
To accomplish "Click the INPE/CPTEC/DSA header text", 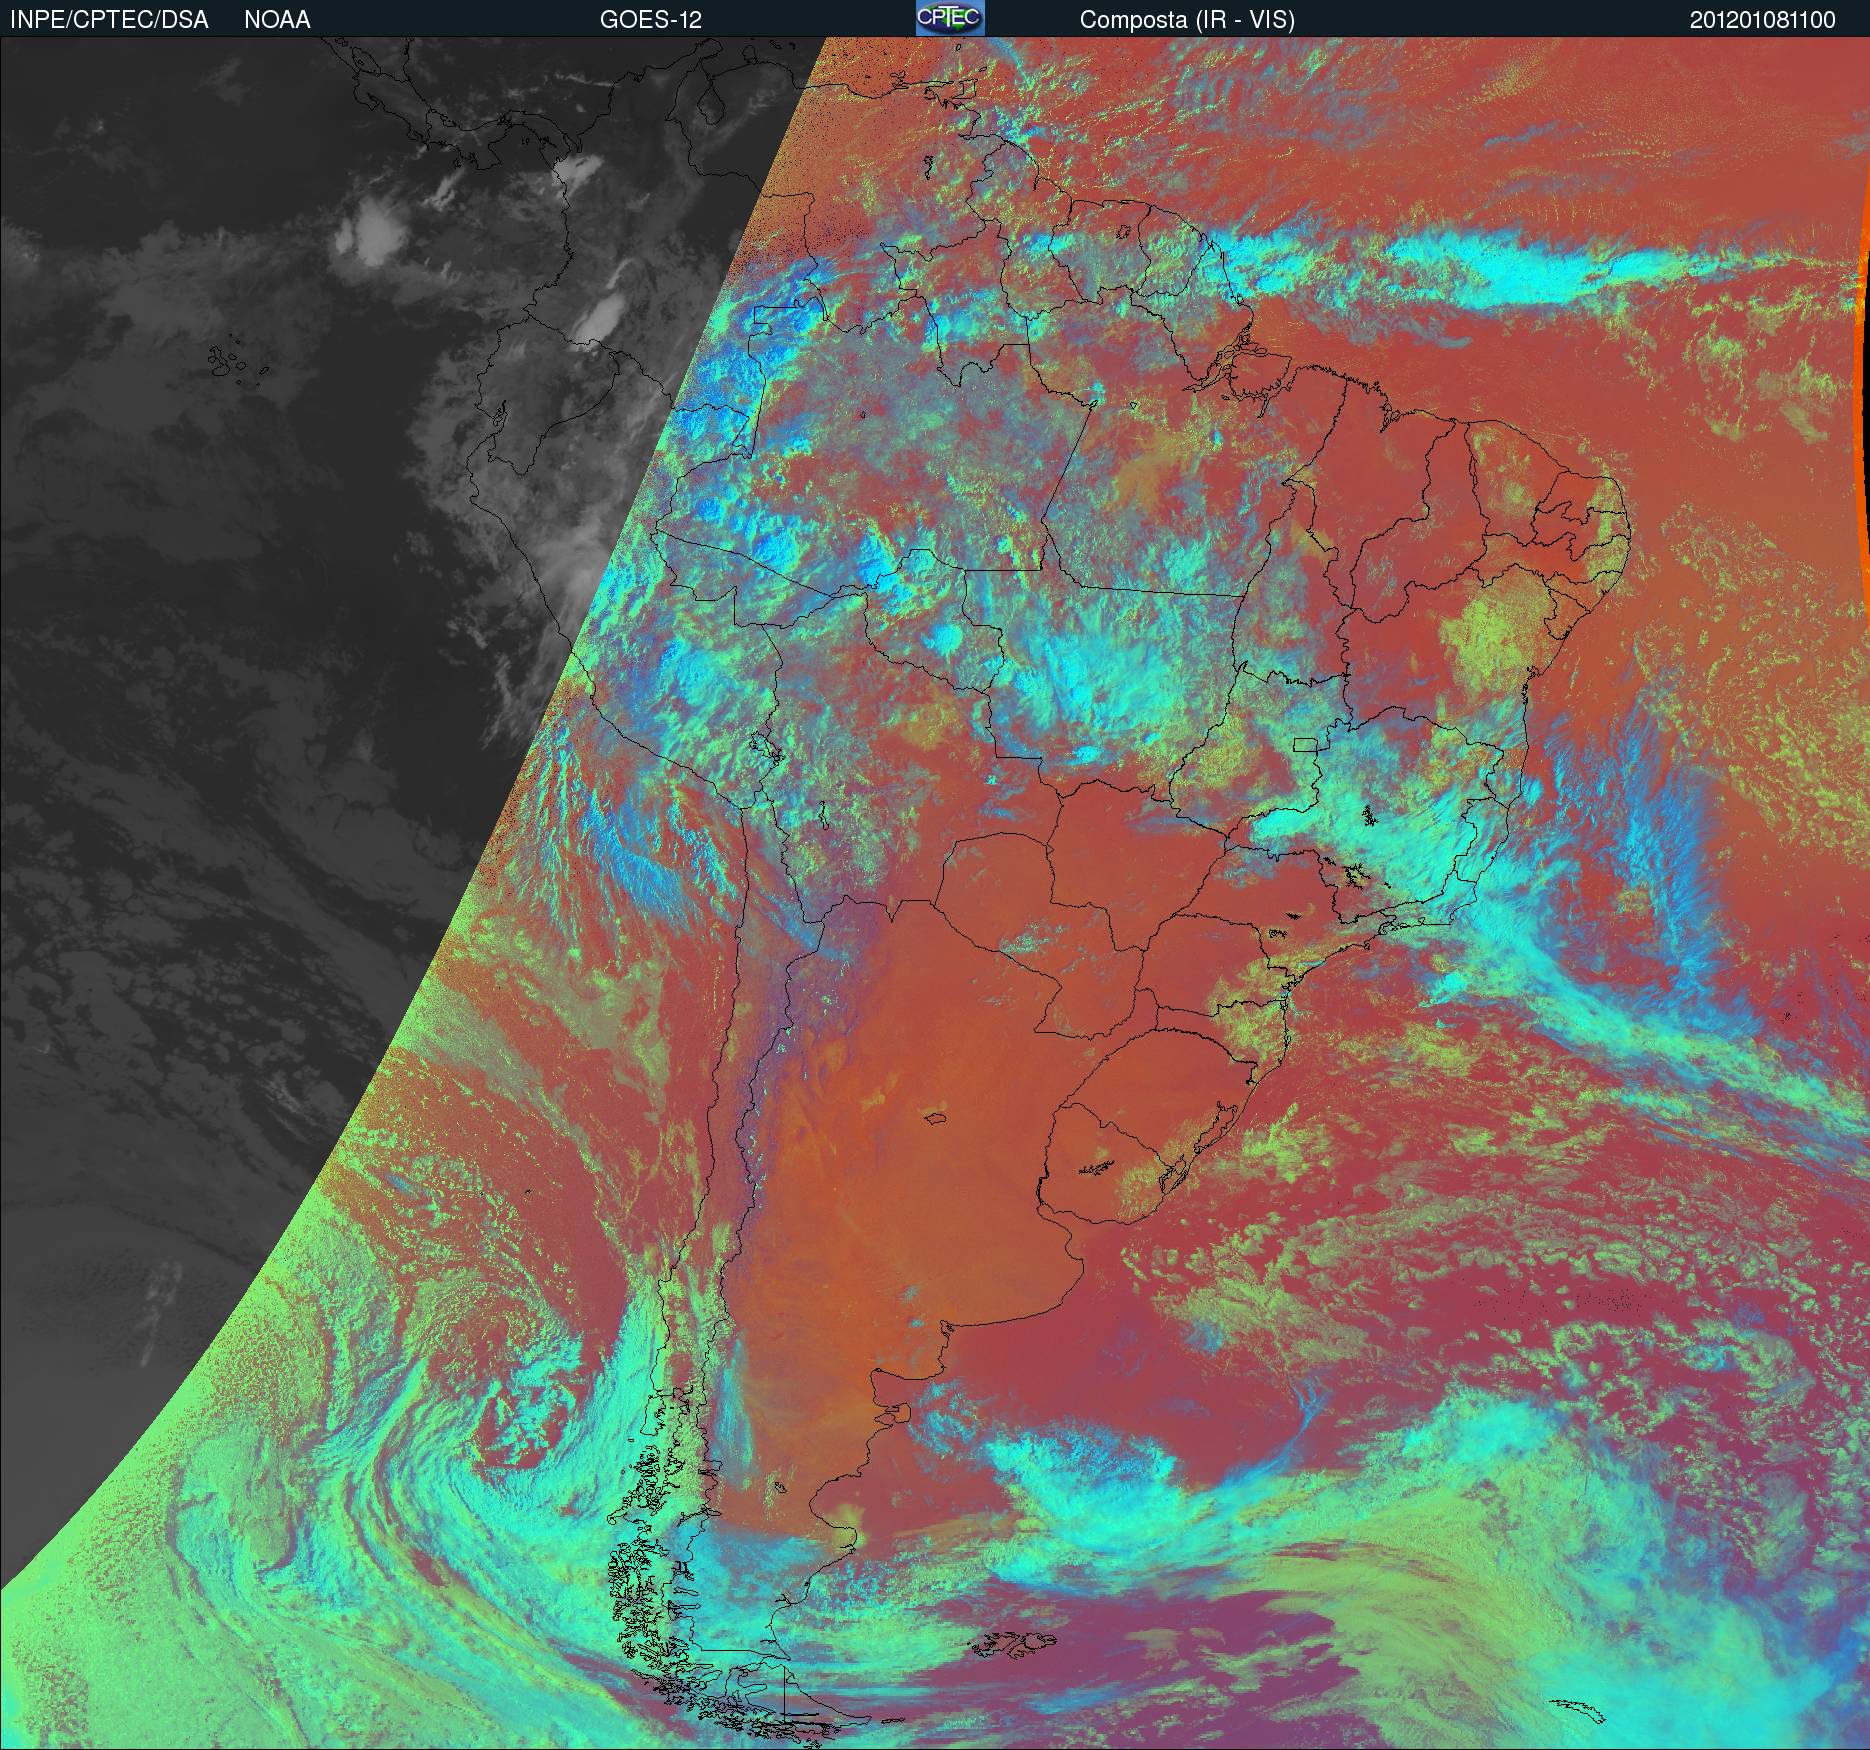I will coord(109,20).
